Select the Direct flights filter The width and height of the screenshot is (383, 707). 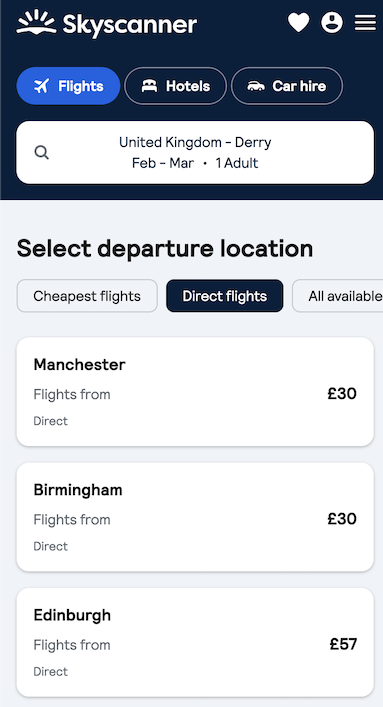coord(225,296)
